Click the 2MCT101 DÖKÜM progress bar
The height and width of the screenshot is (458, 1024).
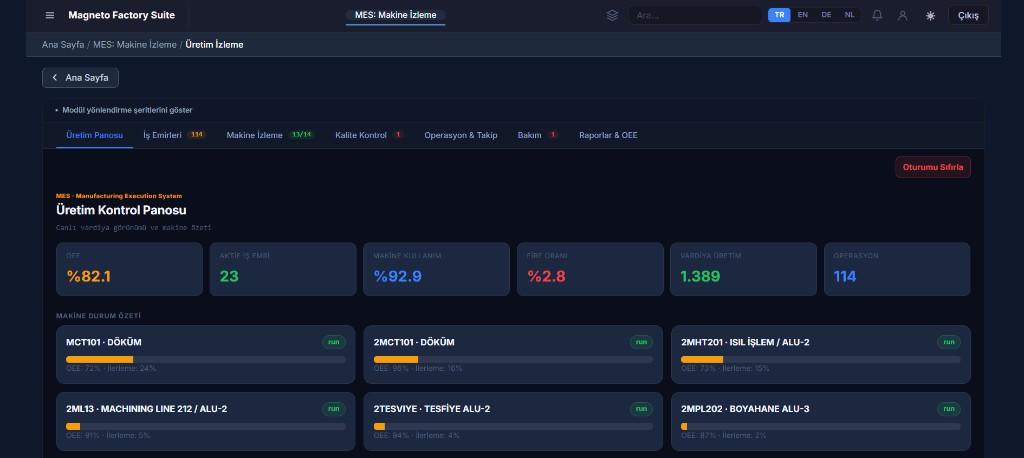(513, 359)
